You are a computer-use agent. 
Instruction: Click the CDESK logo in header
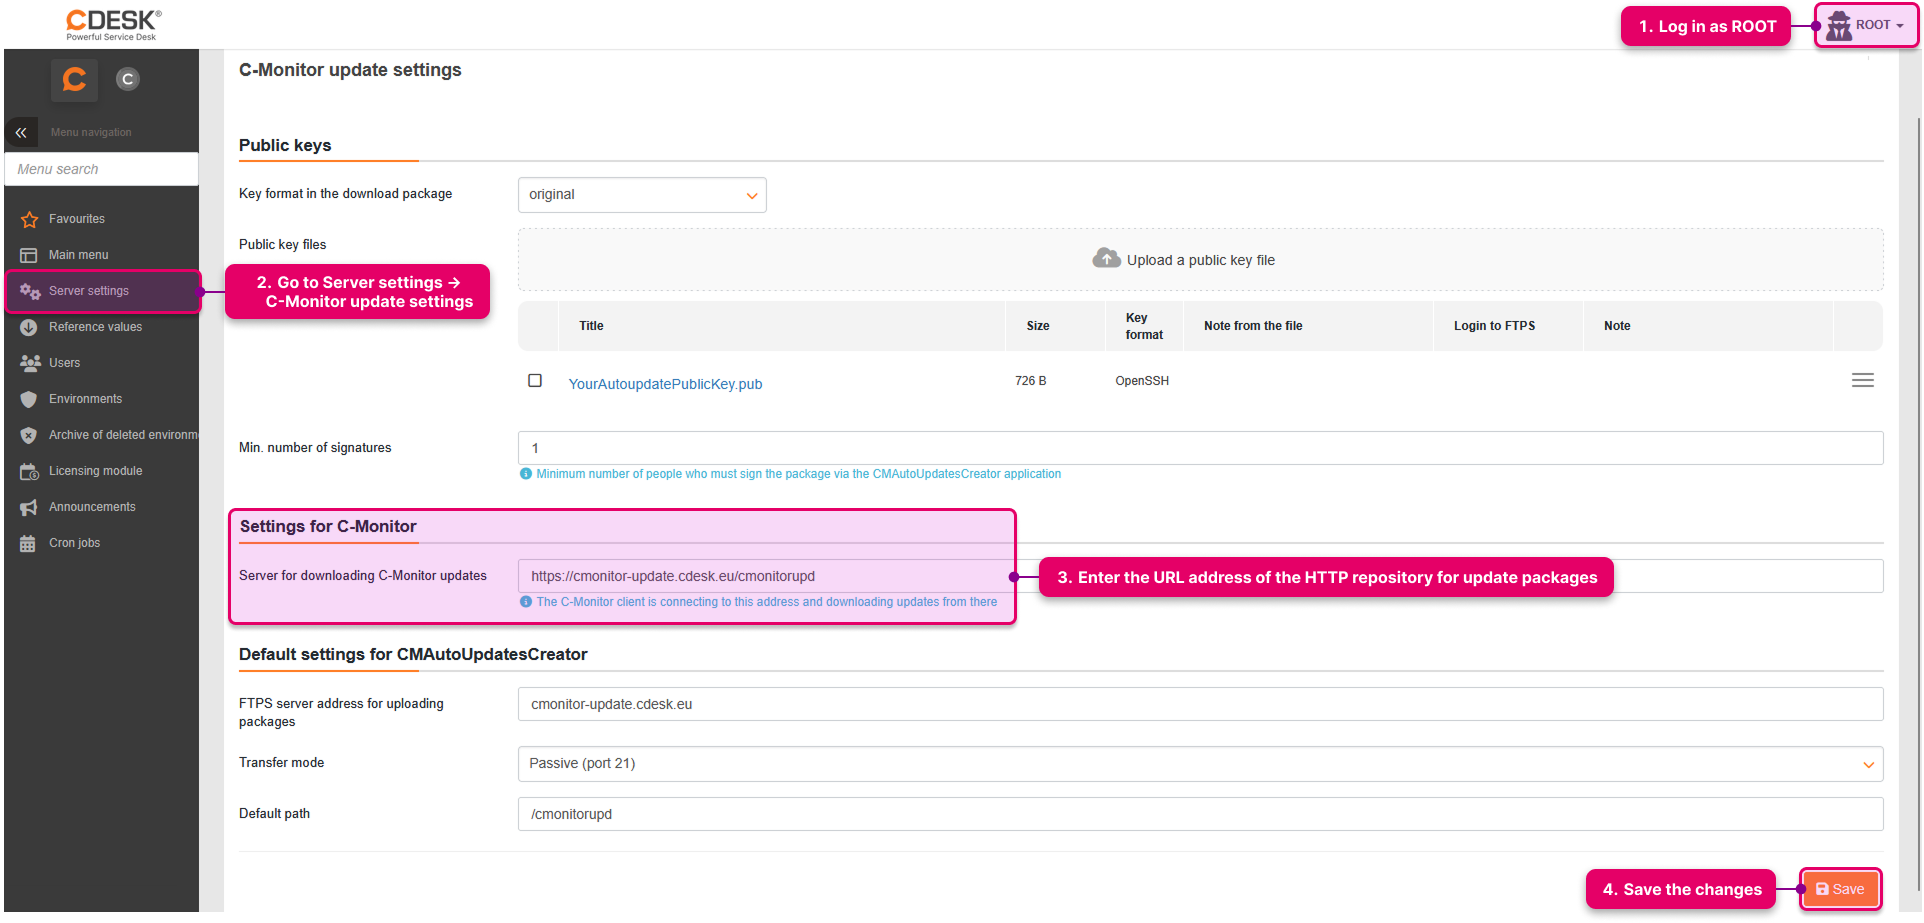point(113,24)
